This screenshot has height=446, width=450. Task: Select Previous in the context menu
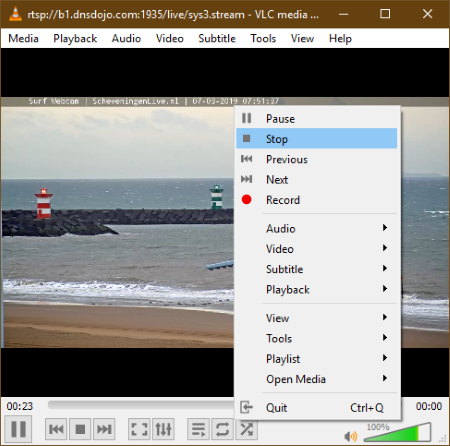click(x=317, y=159)
